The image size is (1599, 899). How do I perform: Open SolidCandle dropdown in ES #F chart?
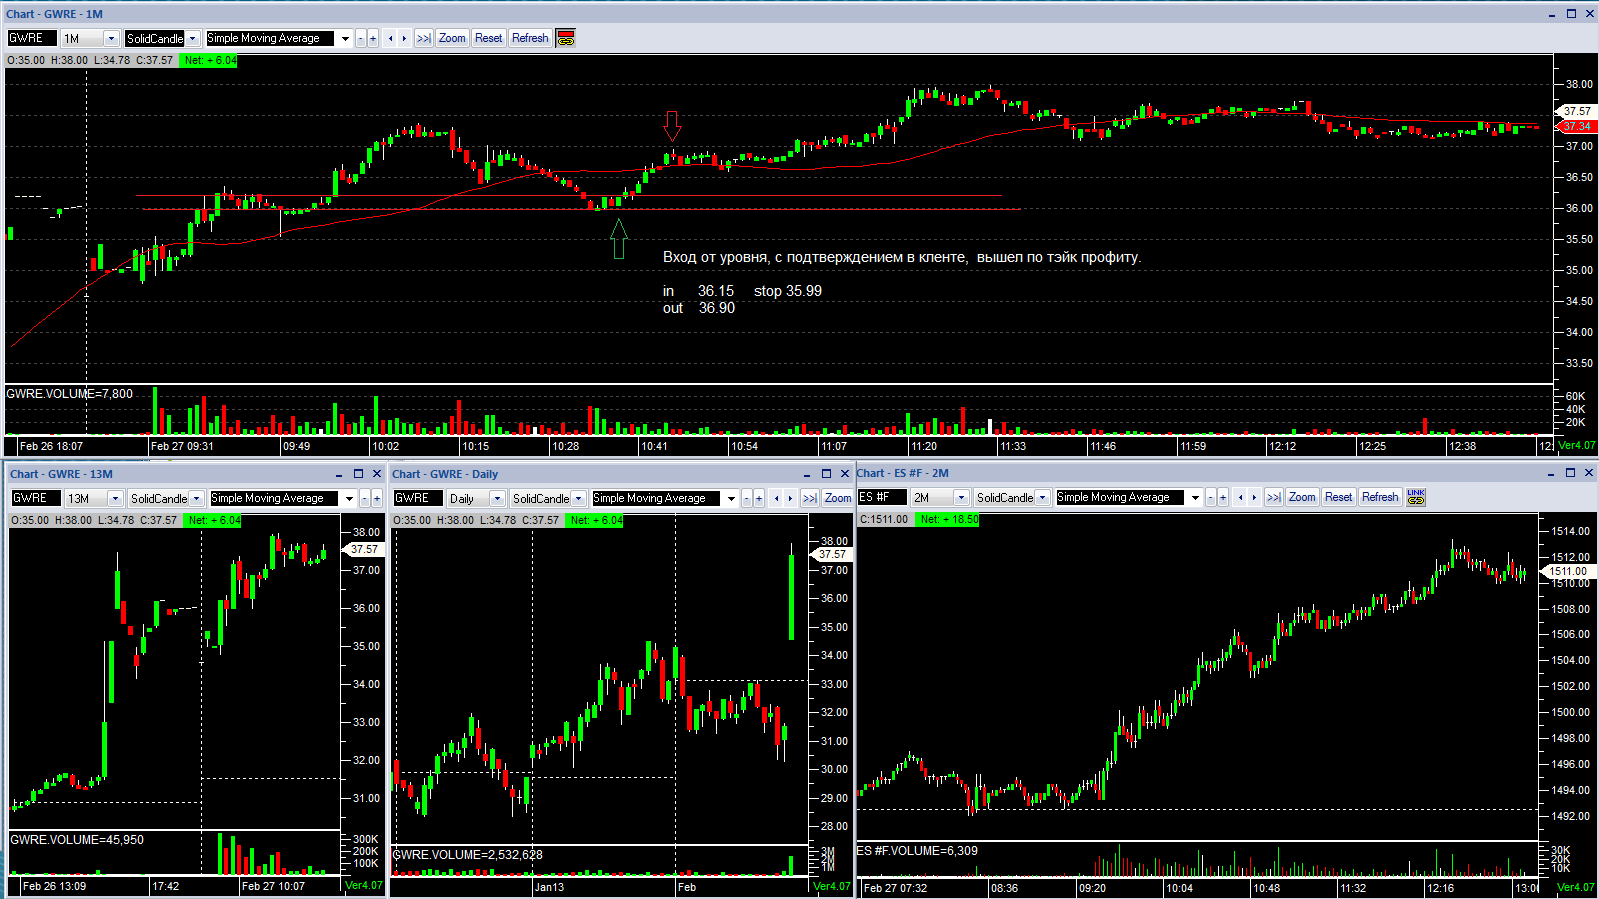point(1043,497)
